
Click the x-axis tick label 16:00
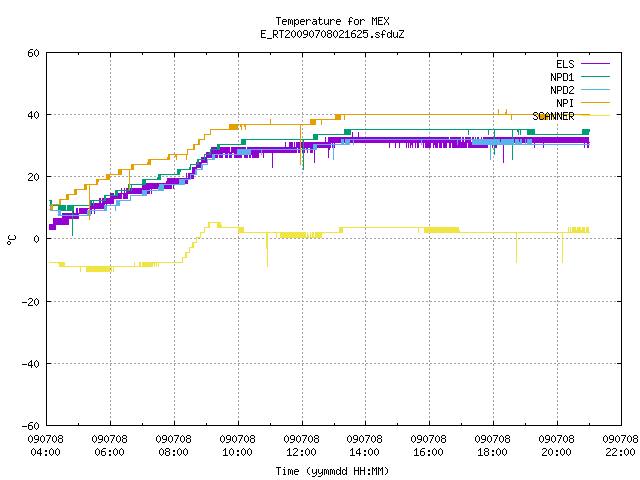tap(428, 452)
